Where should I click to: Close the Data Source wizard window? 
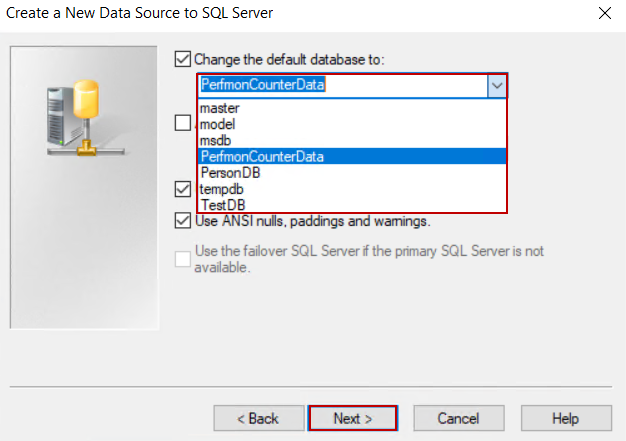click(x=604, y=14)
